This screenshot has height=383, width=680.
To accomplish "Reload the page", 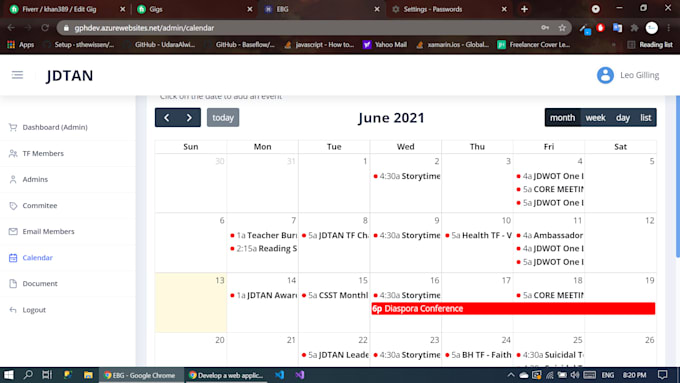I will coord(45,28).
